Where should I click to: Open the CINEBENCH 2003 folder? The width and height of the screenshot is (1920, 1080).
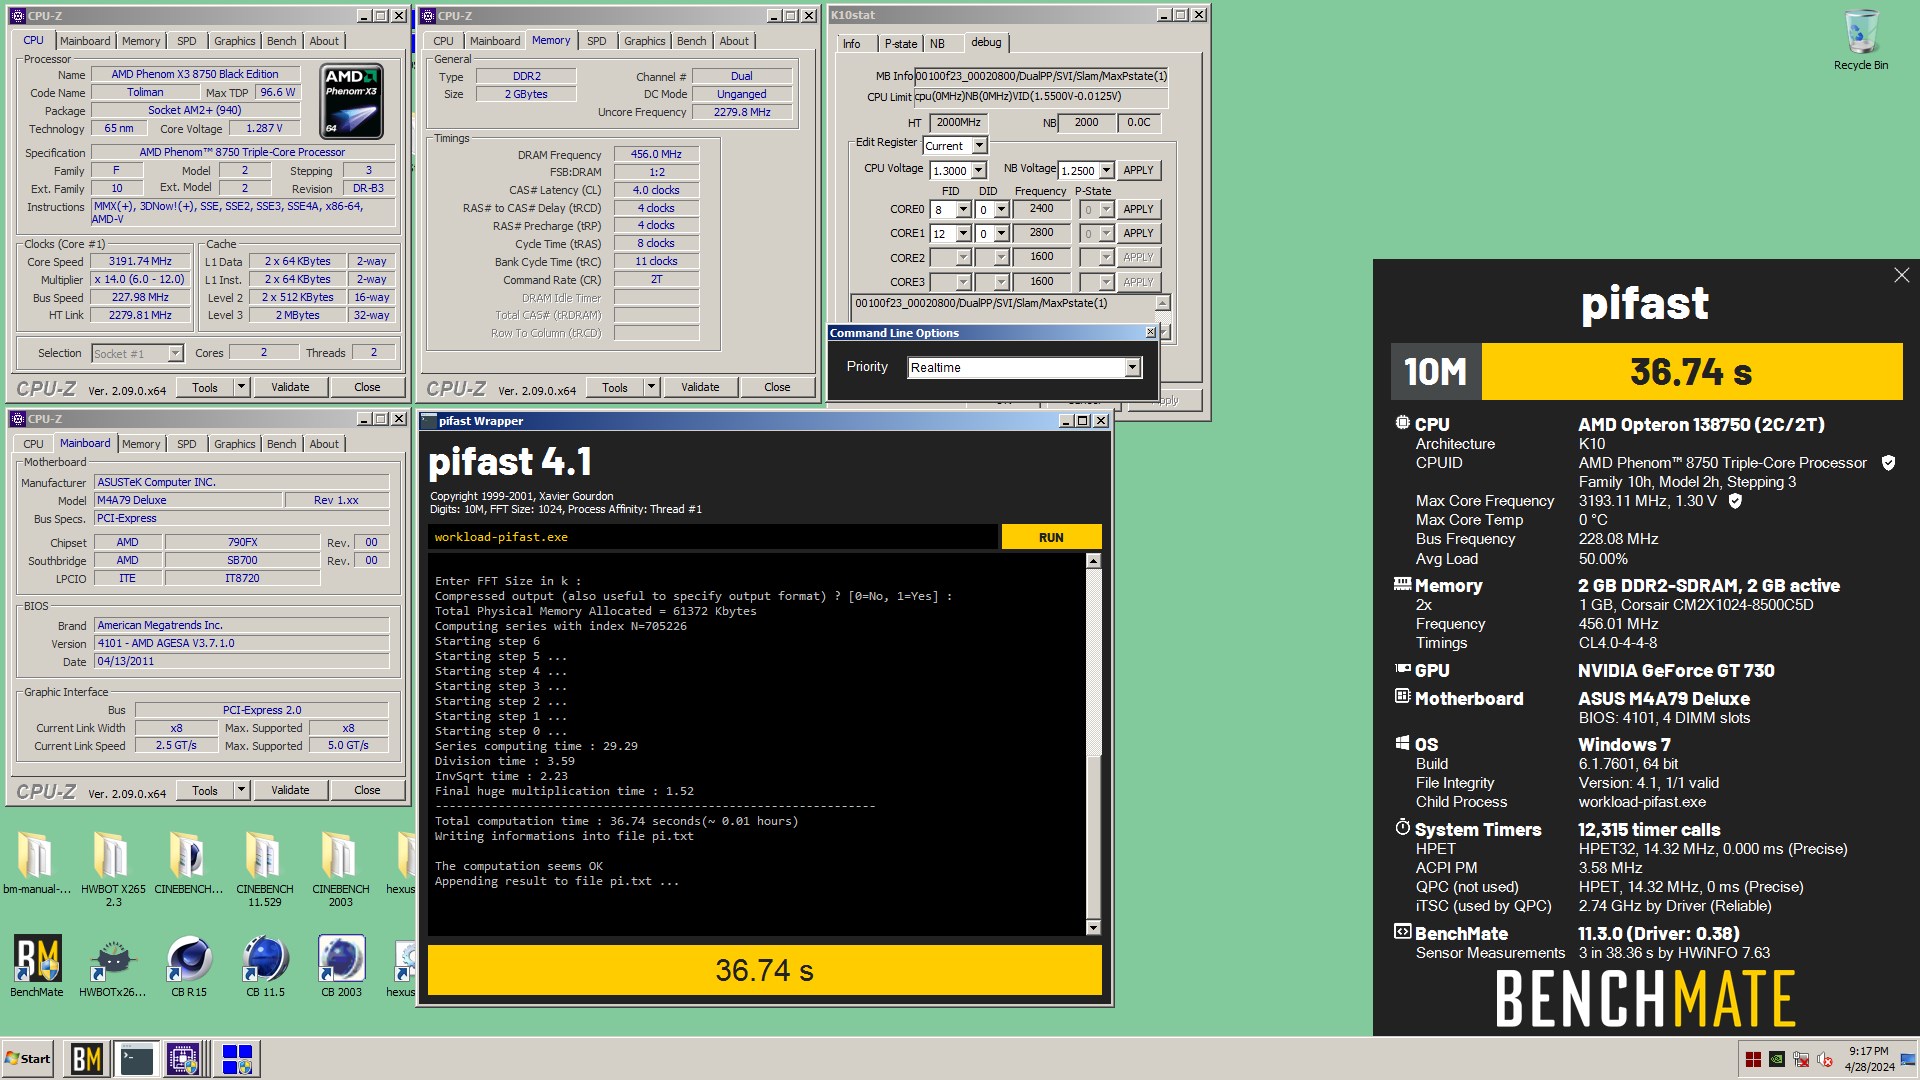click(x=341, y=868)
